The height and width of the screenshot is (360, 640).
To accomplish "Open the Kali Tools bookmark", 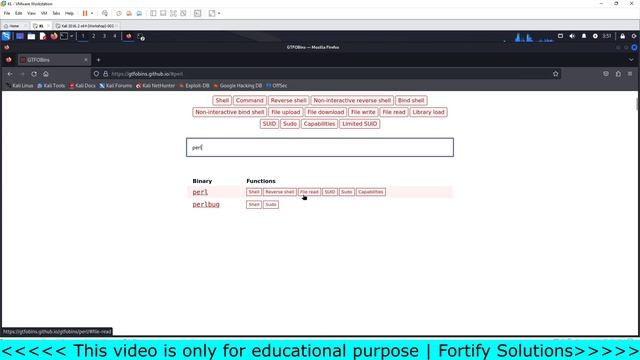I will pyautogui.click(x=51, y=86).
